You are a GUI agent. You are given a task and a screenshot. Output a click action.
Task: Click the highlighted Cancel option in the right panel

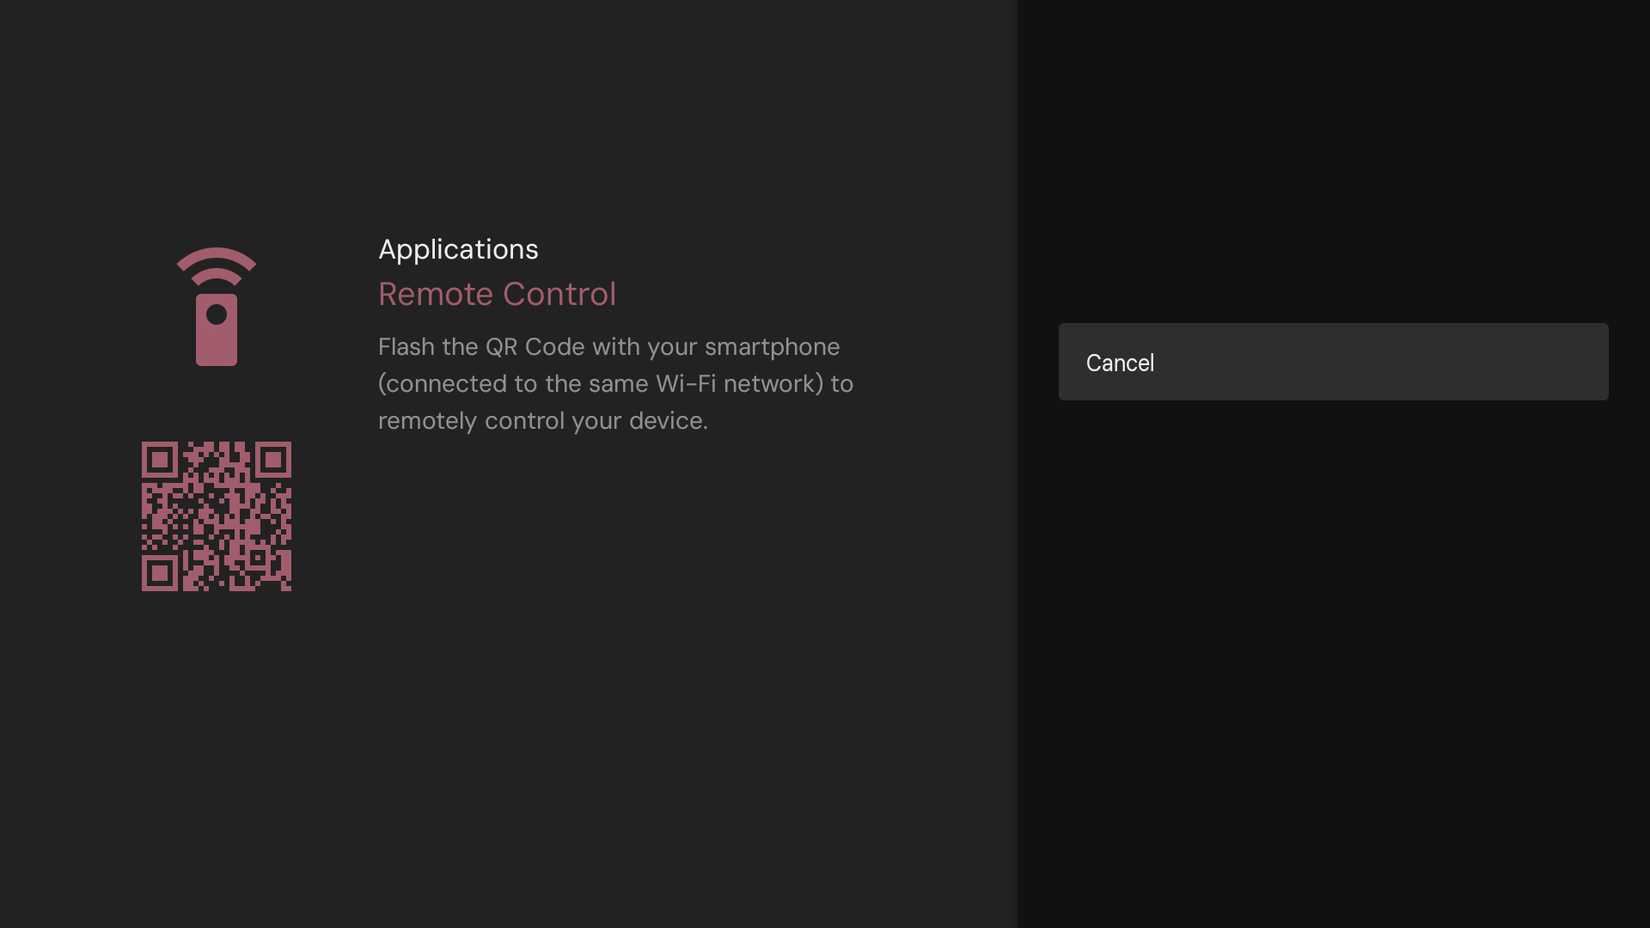click(x=1332, y=362)
